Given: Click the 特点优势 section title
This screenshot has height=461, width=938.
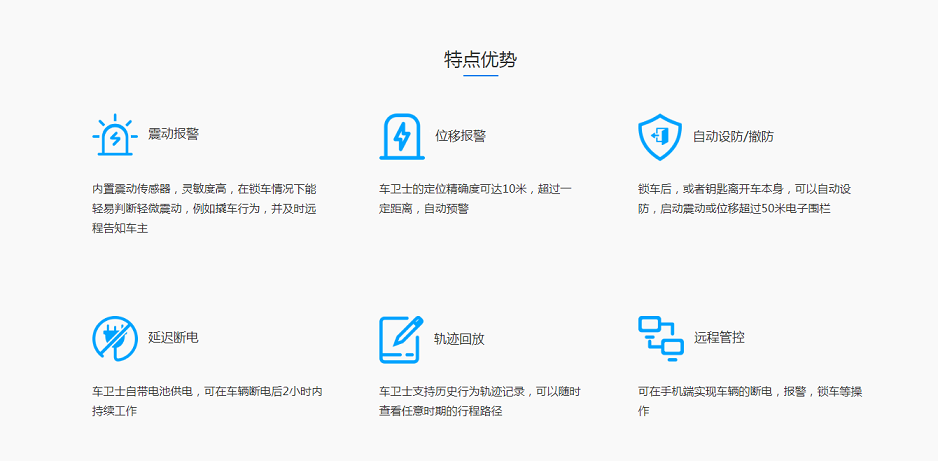Looking at the screenshot, I should (x=481, y=59).
